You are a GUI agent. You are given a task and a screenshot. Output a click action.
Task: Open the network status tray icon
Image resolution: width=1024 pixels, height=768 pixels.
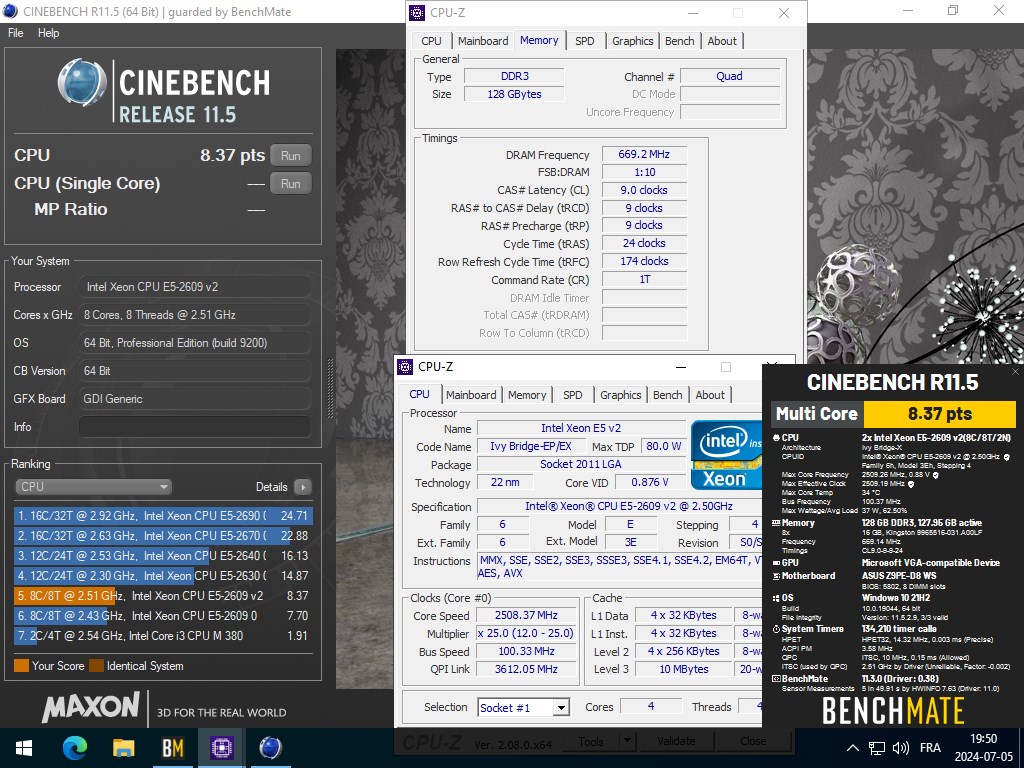tap(876, 748)
